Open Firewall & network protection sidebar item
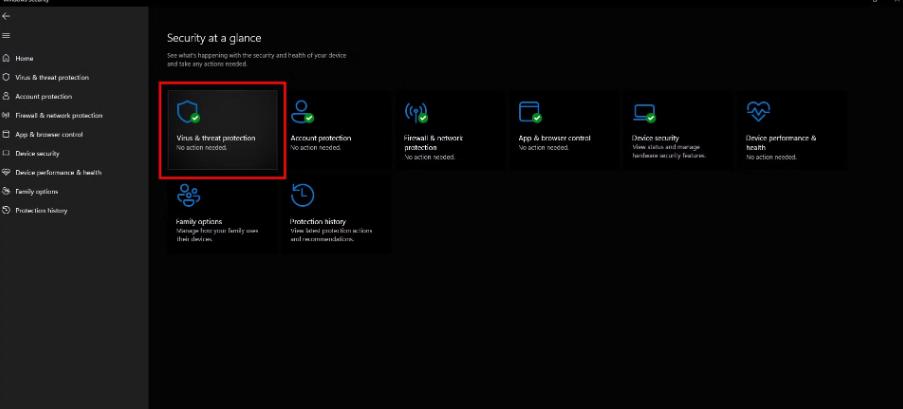Image resolution: width=903 pixels, height=409 pixels. [x=59, y=115]
